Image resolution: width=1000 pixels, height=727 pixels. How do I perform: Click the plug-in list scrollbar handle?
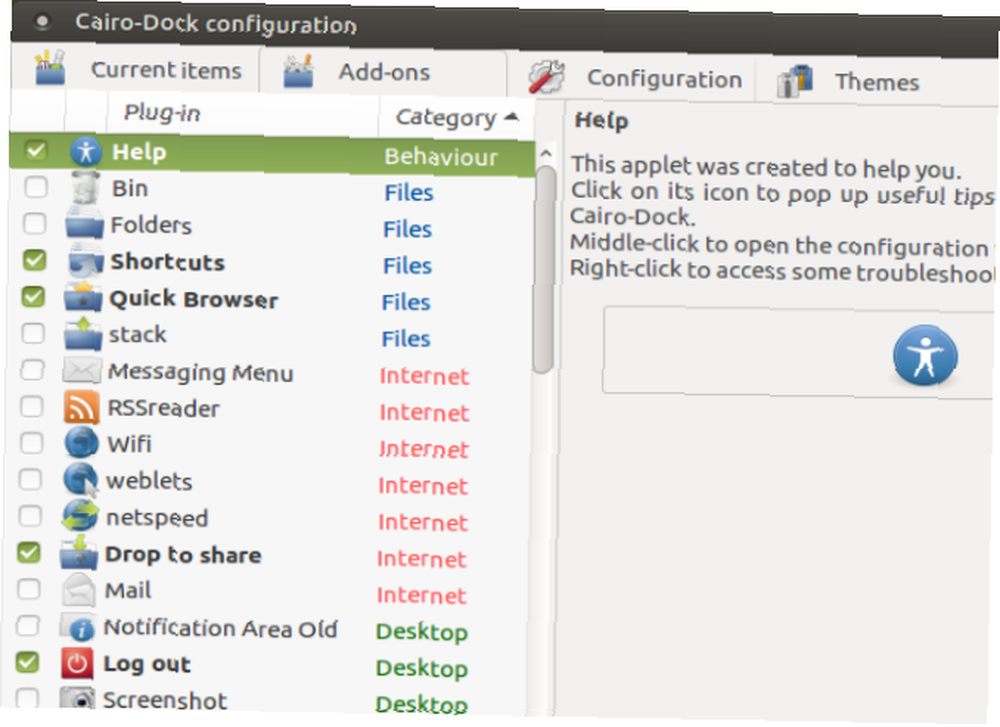pos(545,269)
